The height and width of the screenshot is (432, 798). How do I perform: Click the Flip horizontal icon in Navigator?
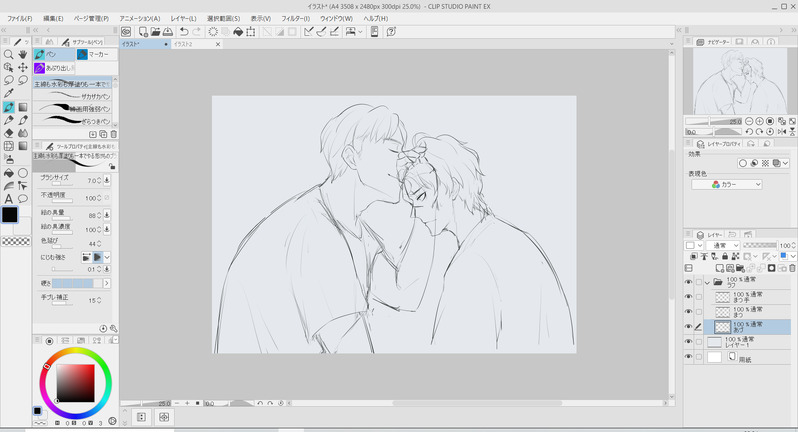pyautogui.click(x=782, y=132)
